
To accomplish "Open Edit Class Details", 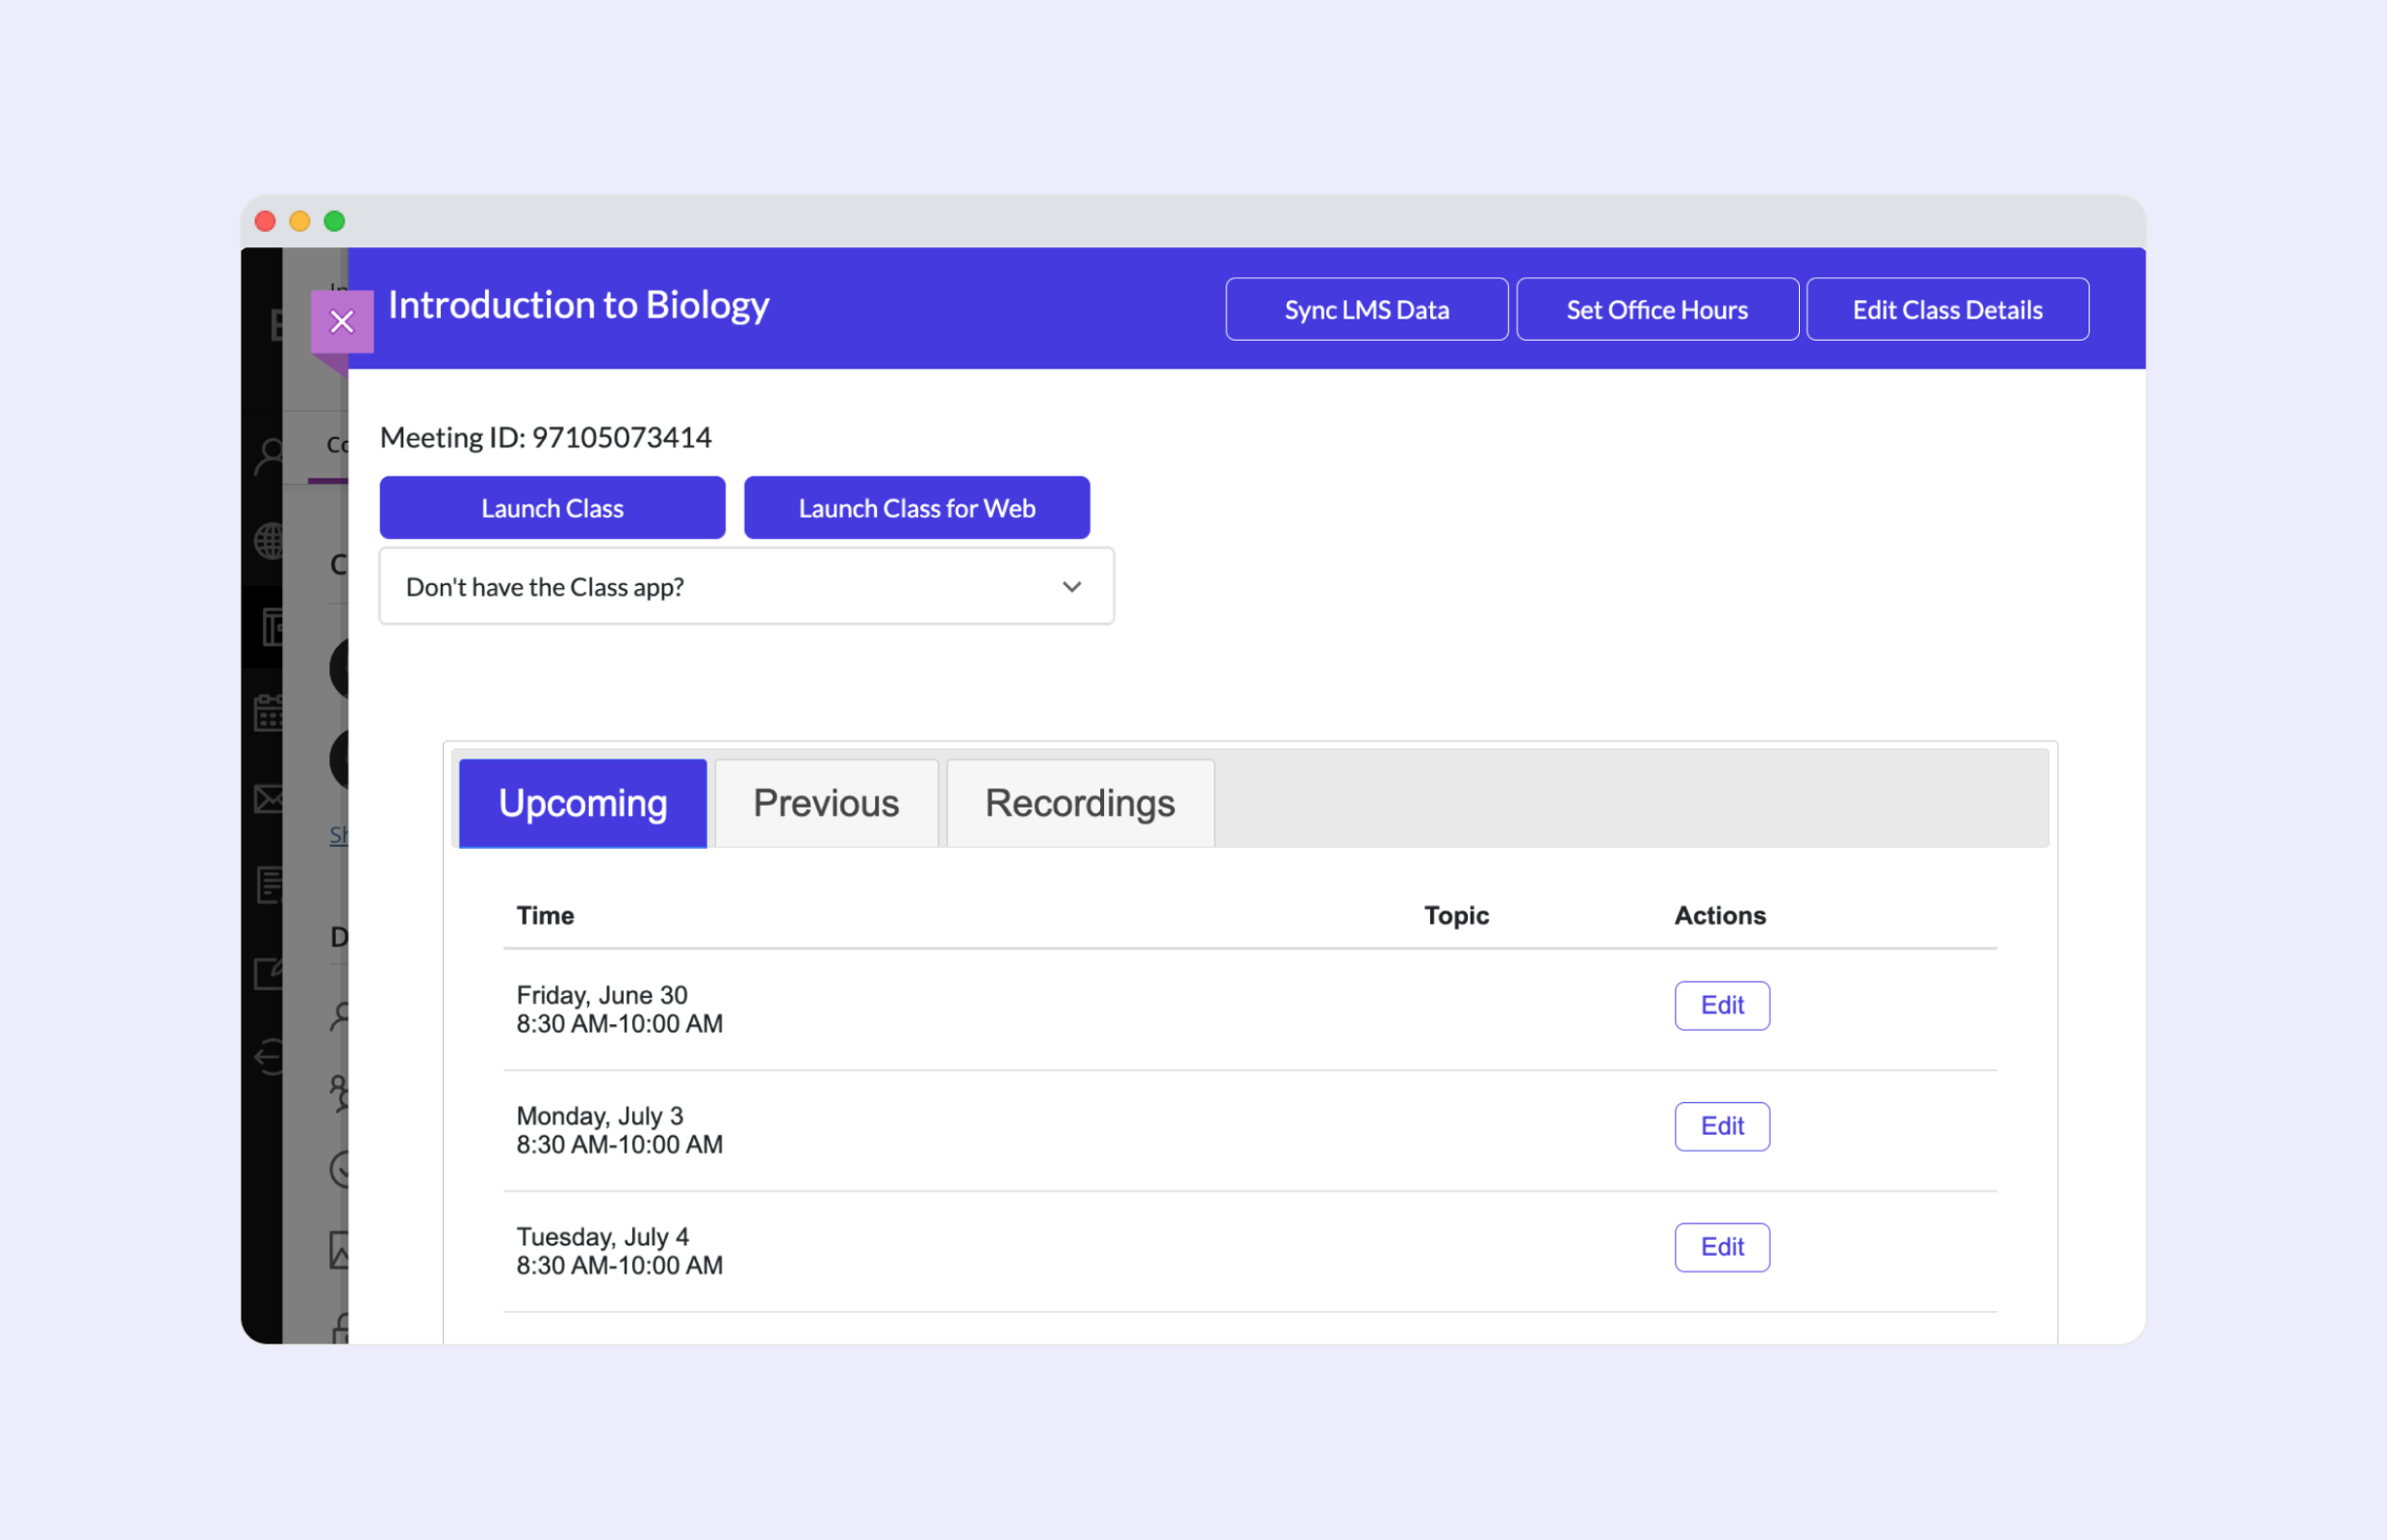I will click(1947, 309).
